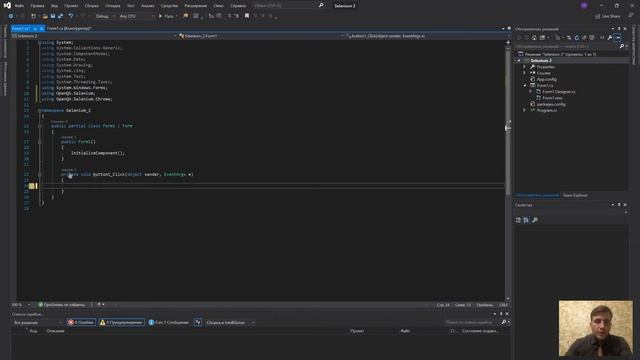Click the highlighted Preview Selected Items icon
This screenshot has width=640, height=360.
tap(618, 38)
